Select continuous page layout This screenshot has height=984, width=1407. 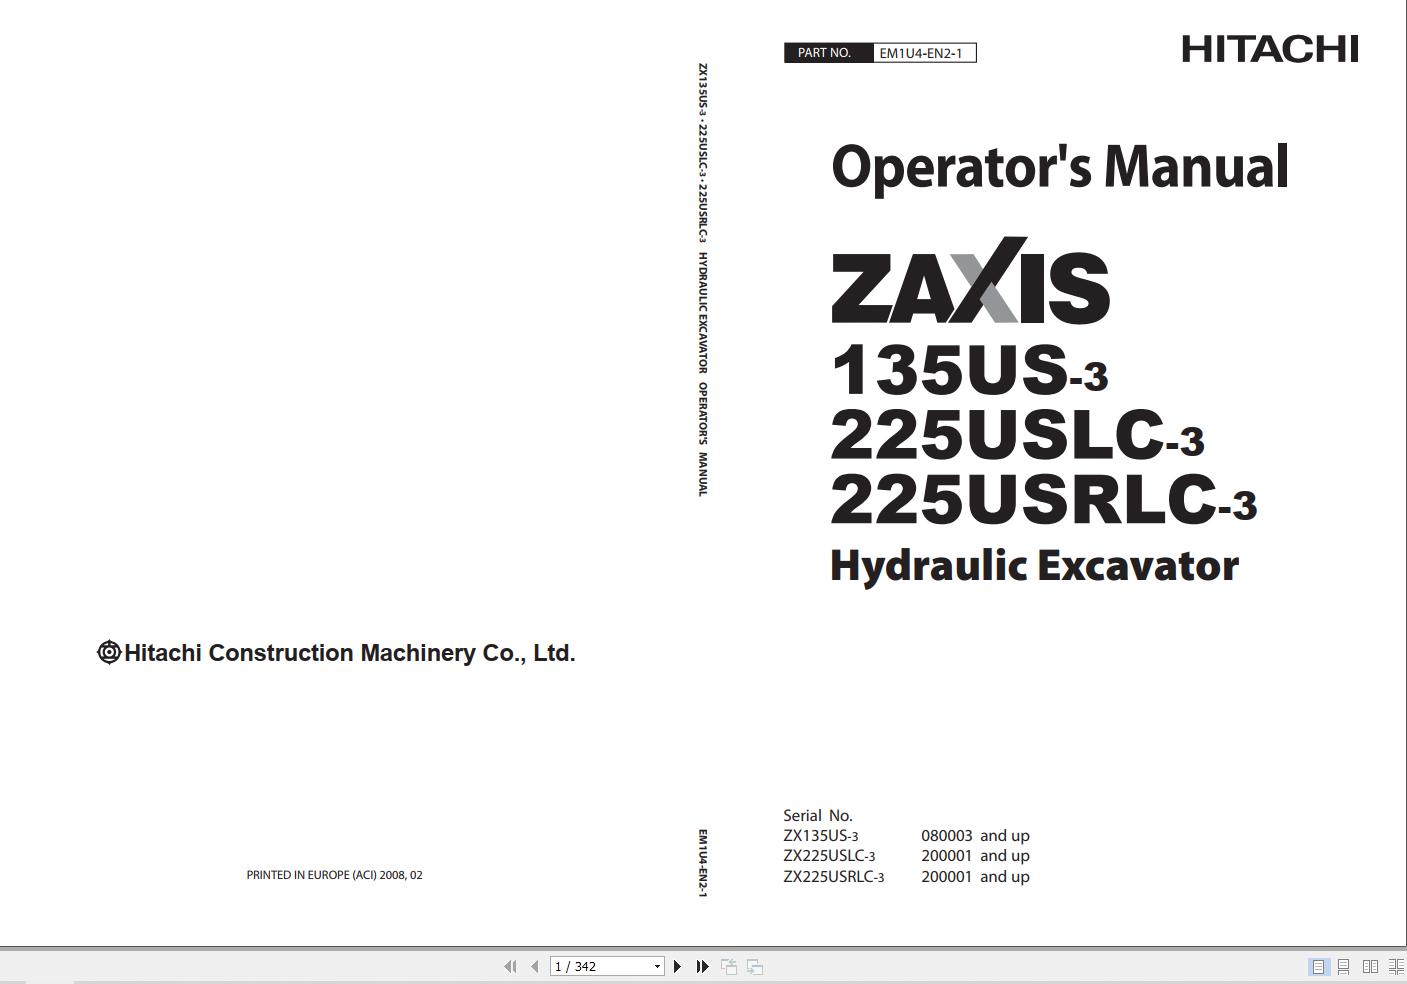coord(1344,966)
